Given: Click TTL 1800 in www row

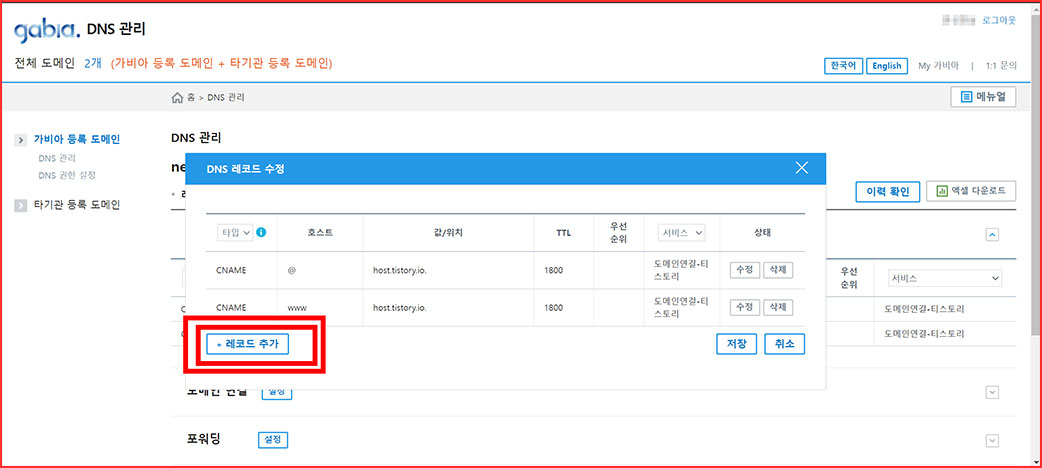Looking at the screenshot, I should (x=553, y=307).
